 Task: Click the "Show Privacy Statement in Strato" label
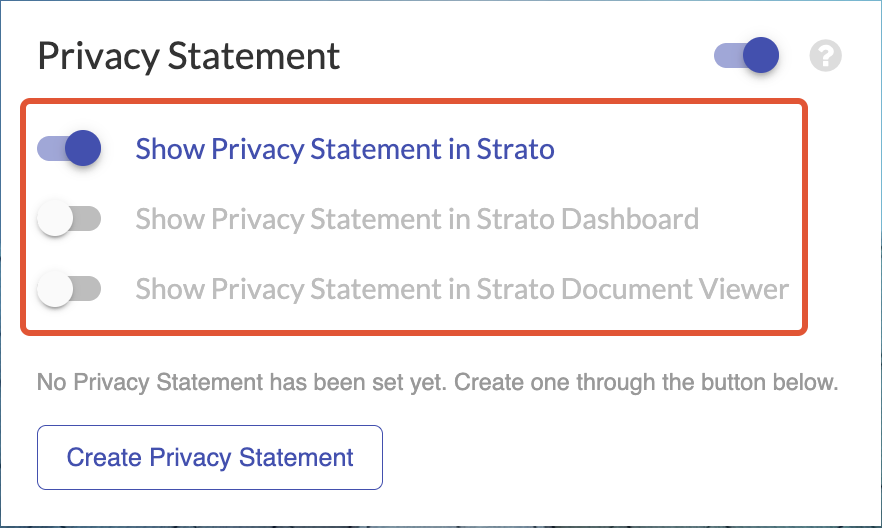point(345,150)
